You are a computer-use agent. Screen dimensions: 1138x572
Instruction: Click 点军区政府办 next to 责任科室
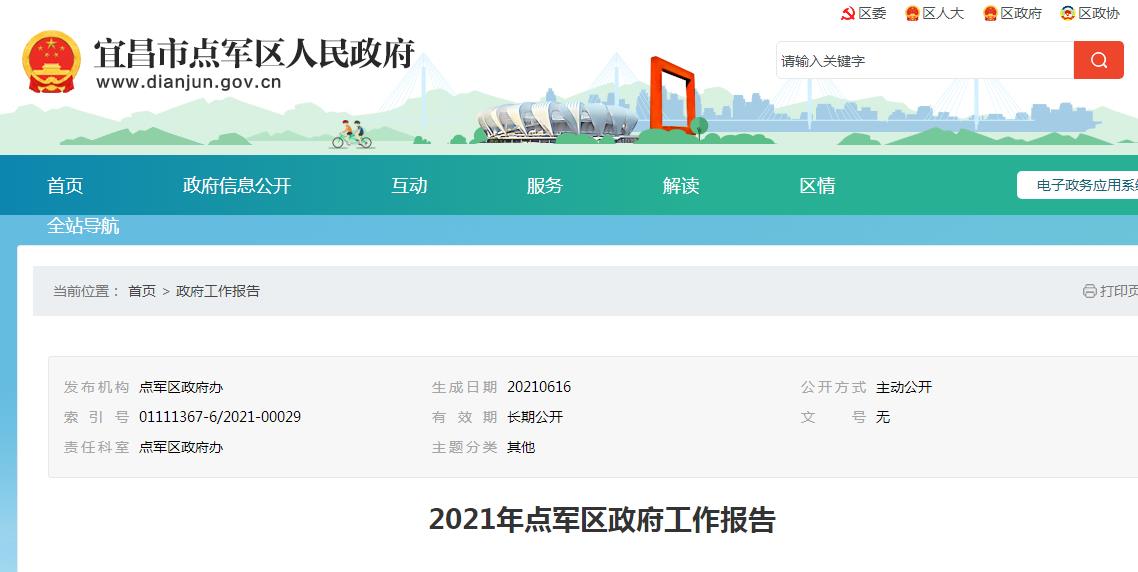coord(181,447)
